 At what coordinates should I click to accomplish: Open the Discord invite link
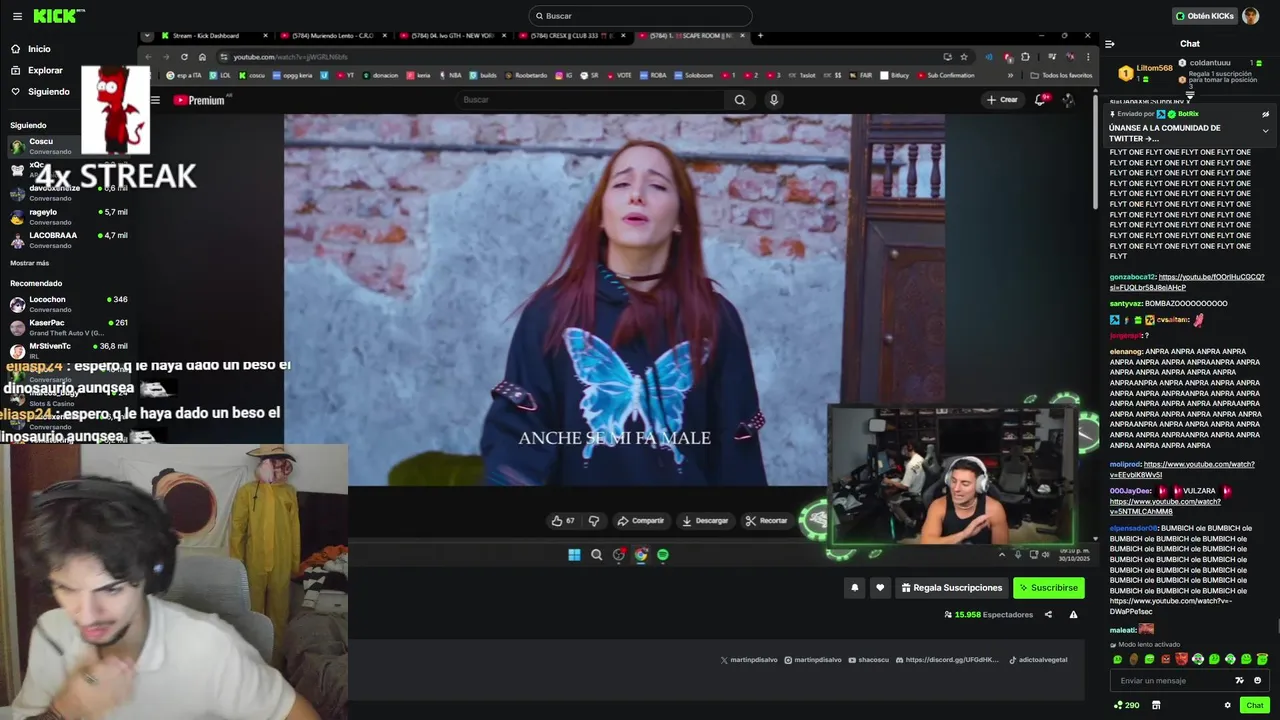coord(948,660)
